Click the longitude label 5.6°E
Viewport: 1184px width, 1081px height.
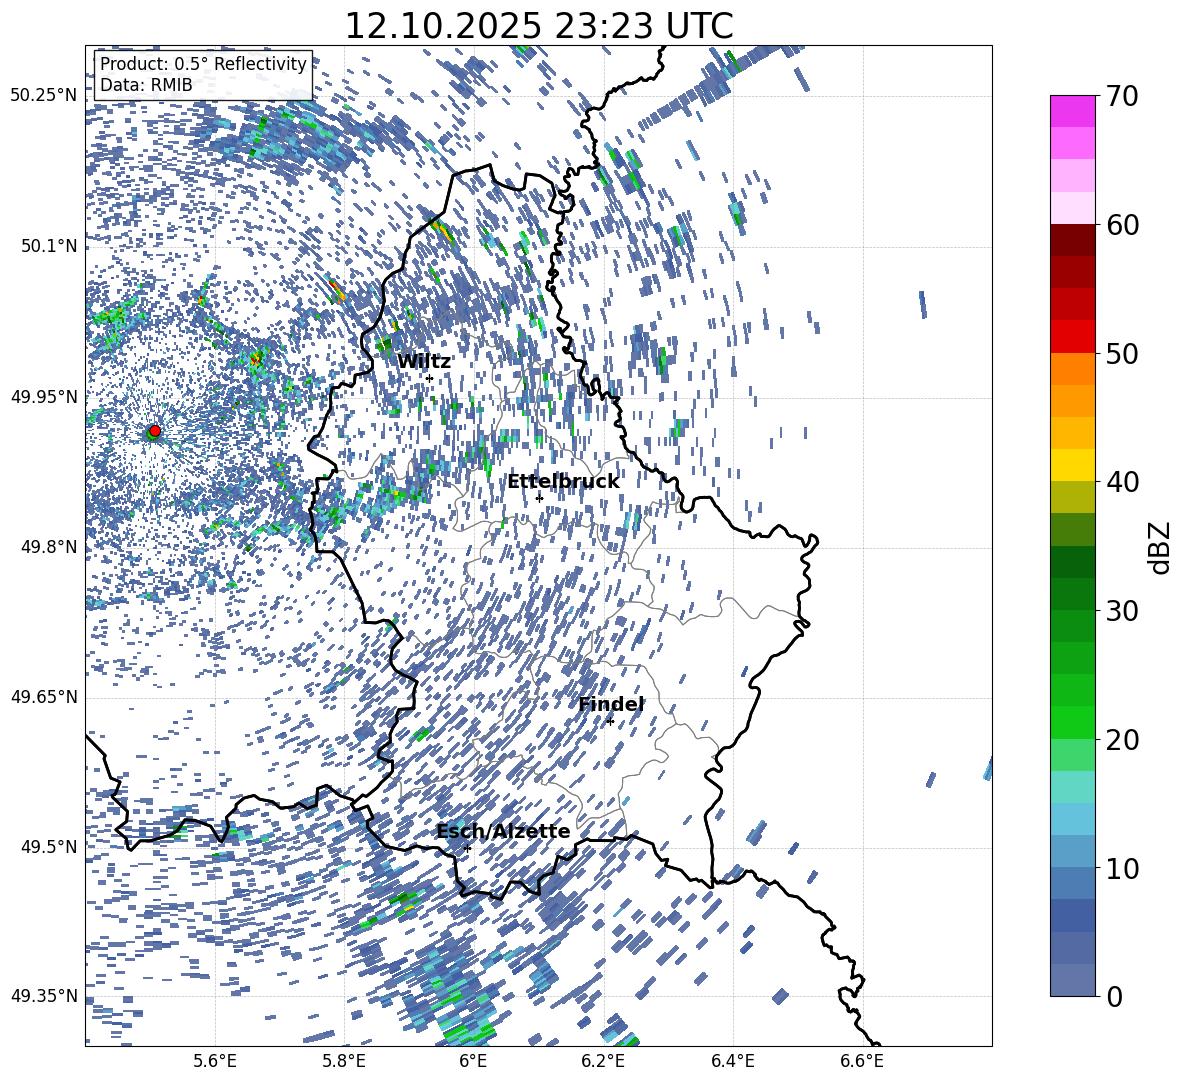[214, 1062]
